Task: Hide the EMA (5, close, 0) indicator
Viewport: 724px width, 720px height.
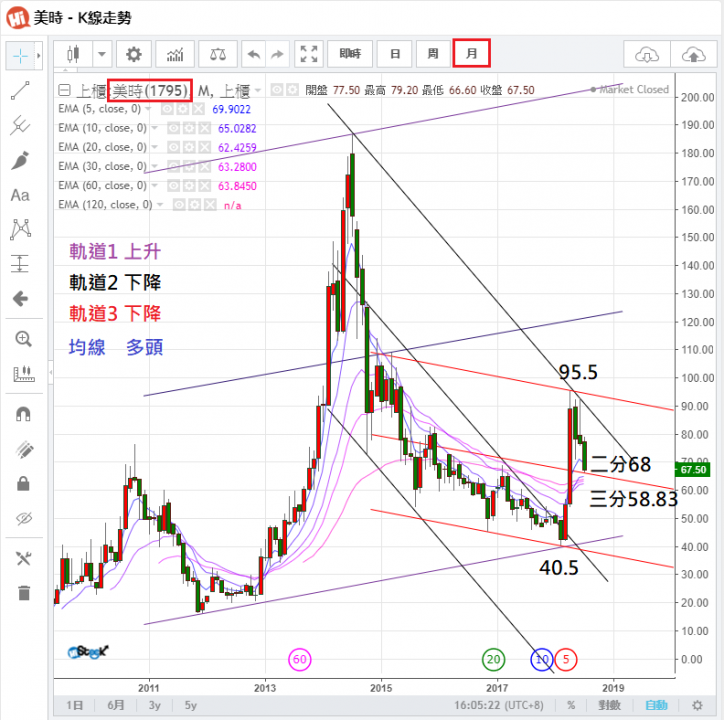Action: (167, 109)
